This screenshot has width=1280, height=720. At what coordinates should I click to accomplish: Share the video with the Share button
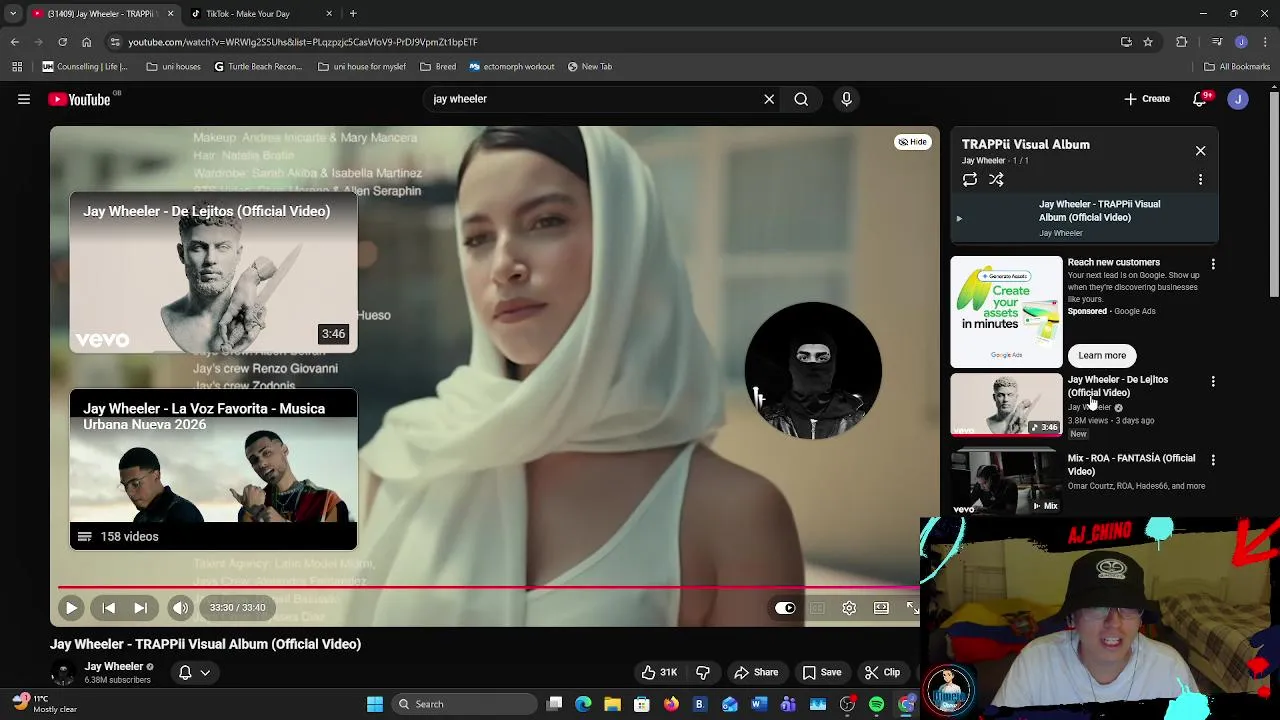point(756,672)
